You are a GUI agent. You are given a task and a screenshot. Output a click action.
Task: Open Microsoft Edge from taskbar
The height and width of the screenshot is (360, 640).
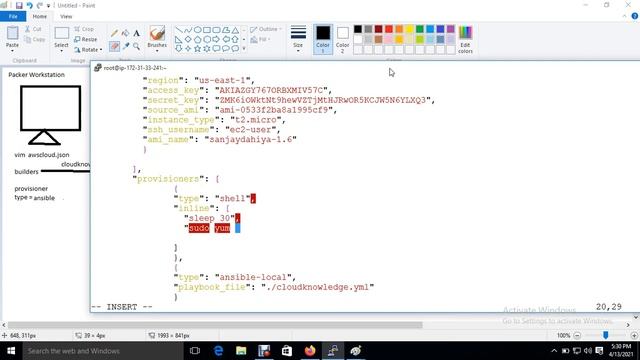[x=218, y=351]
